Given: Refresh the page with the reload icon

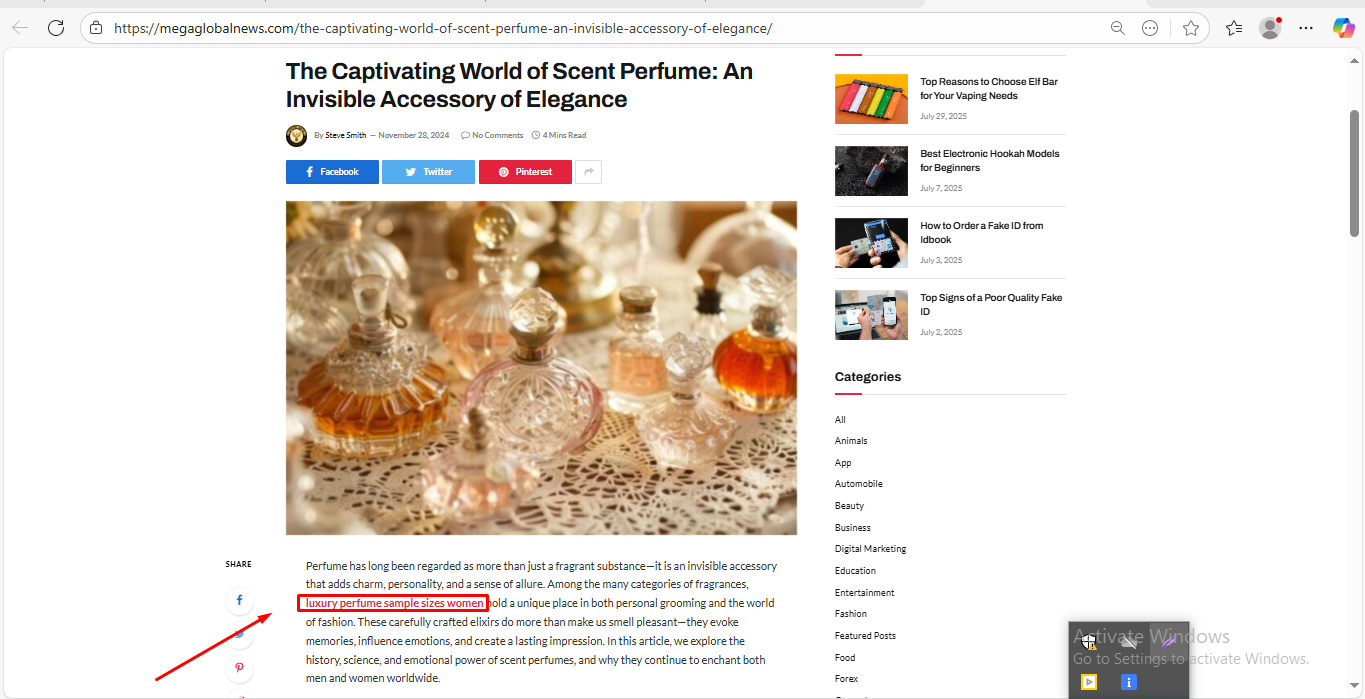Looking at the screenshot, I should 56,28.
